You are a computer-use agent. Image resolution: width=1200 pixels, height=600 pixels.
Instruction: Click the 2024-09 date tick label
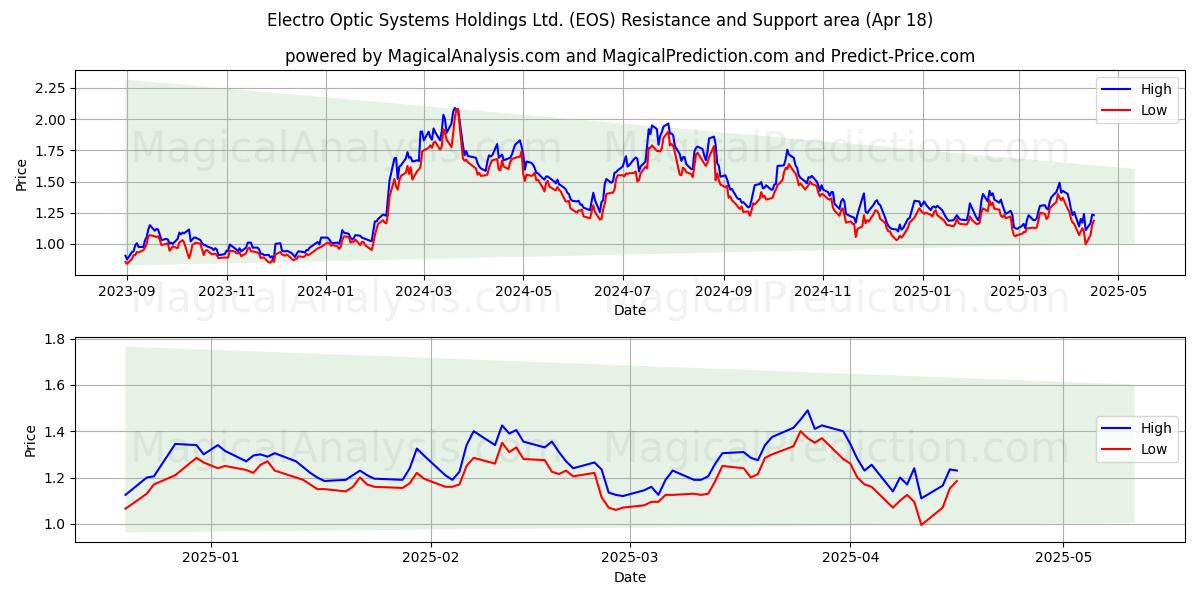pyautogui.click(x=724, y=290)
